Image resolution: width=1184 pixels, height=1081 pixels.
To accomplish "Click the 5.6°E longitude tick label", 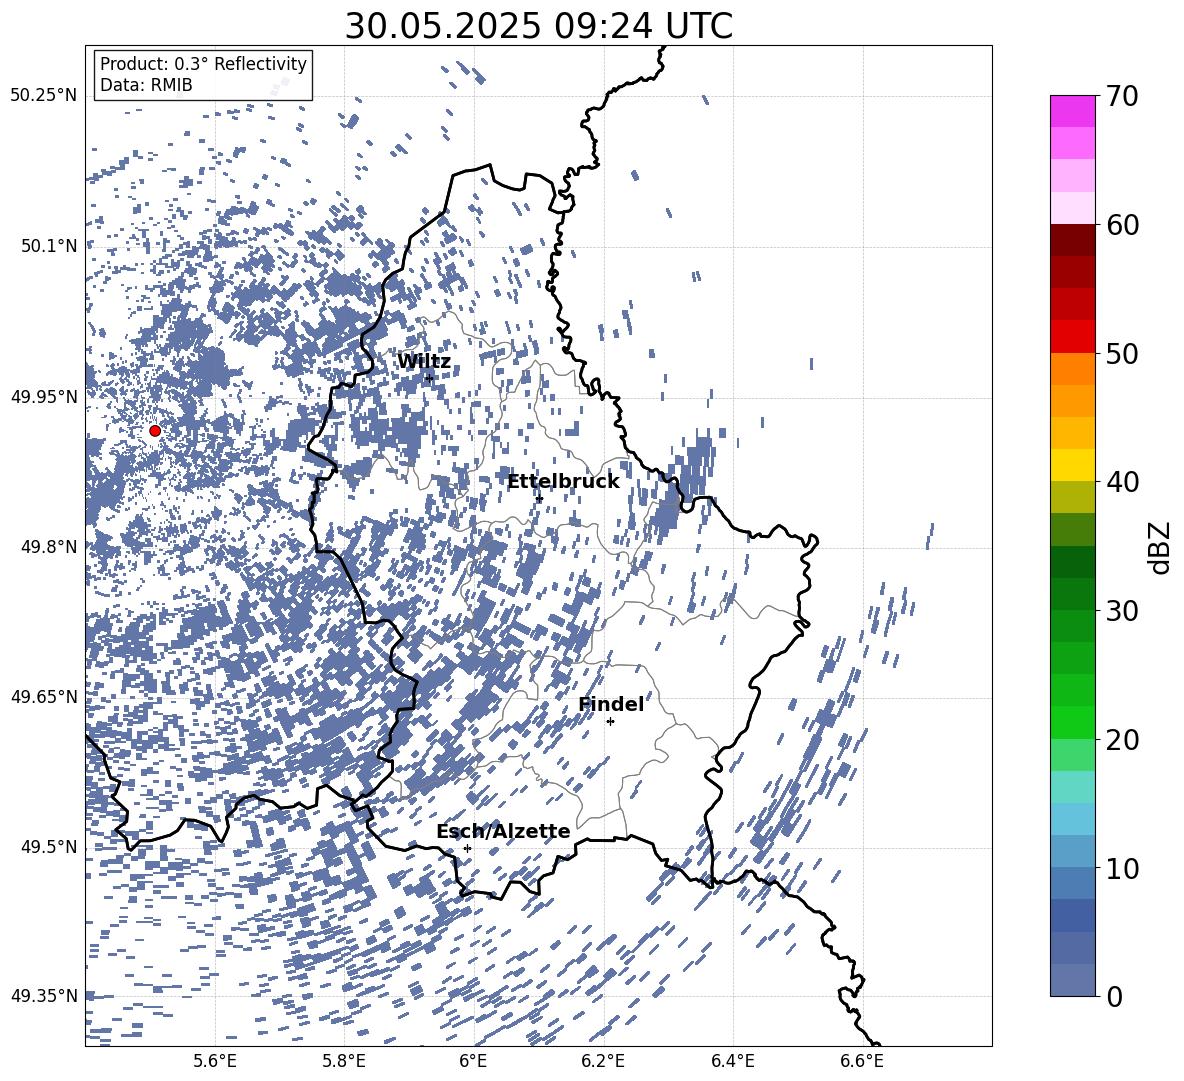I will 214,1061.
